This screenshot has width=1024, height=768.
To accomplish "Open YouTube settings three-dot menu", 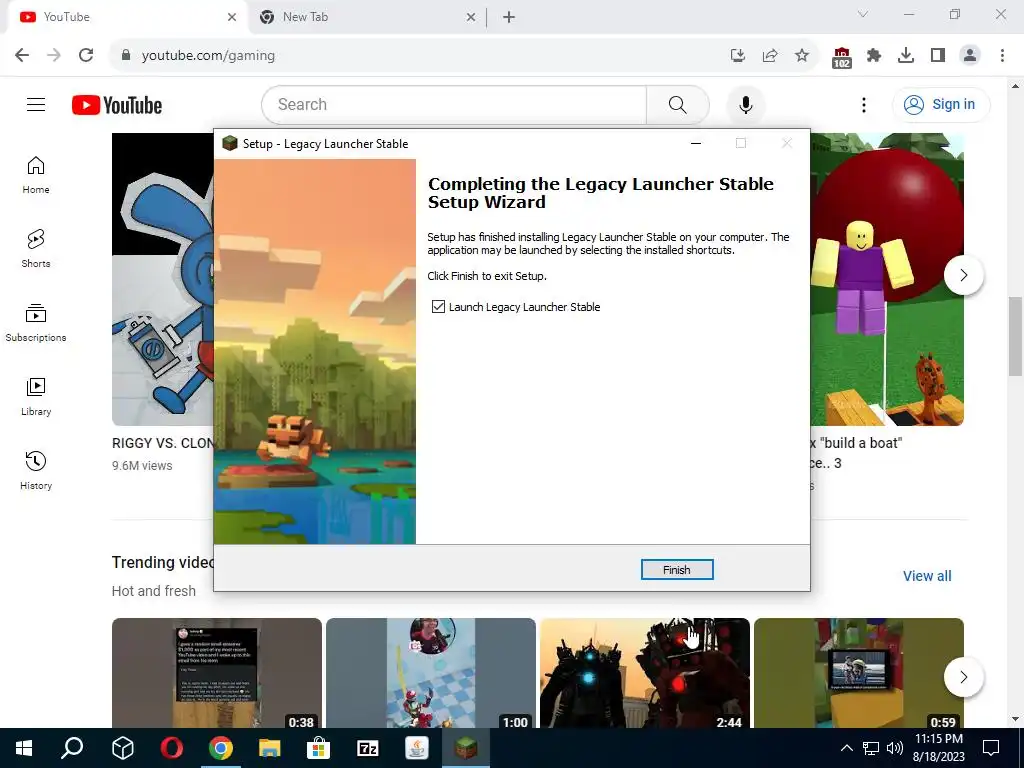I will 863,104.
